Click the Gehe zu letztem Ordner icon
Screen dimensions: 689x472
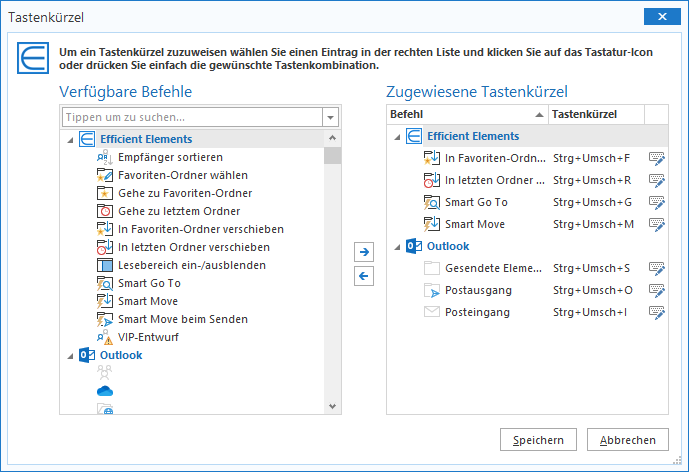click(105, 211)
